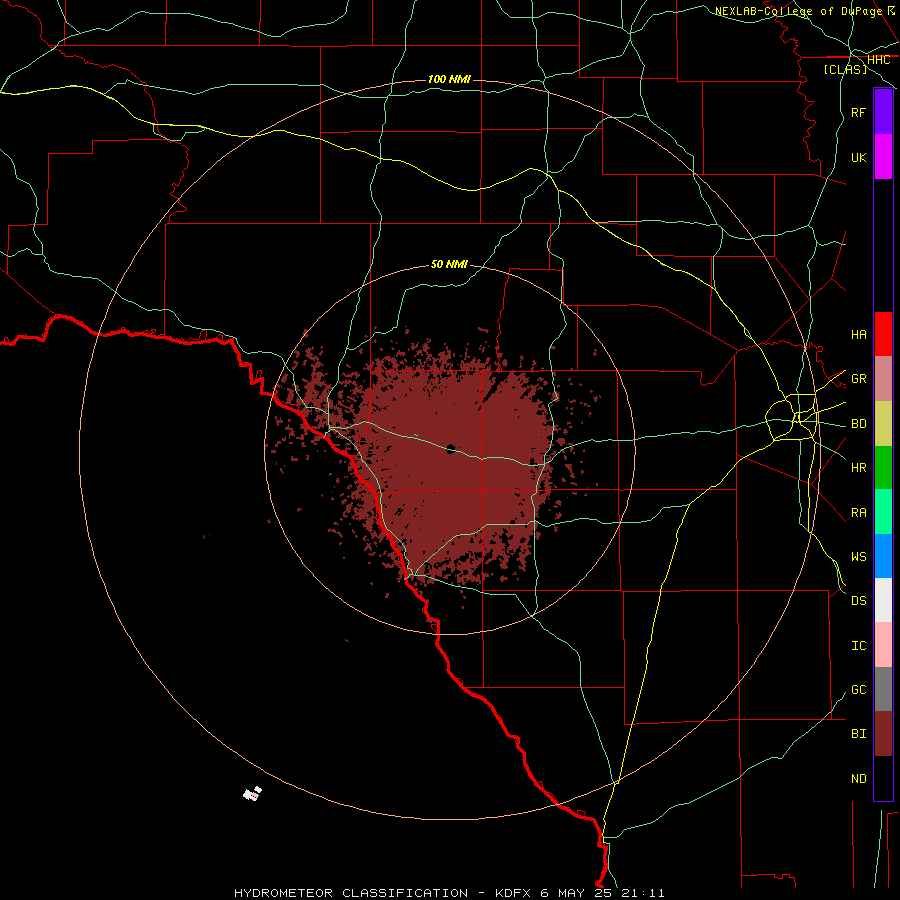
Task: Click the 100 NMI range ring label
Action: coord(449,79)
